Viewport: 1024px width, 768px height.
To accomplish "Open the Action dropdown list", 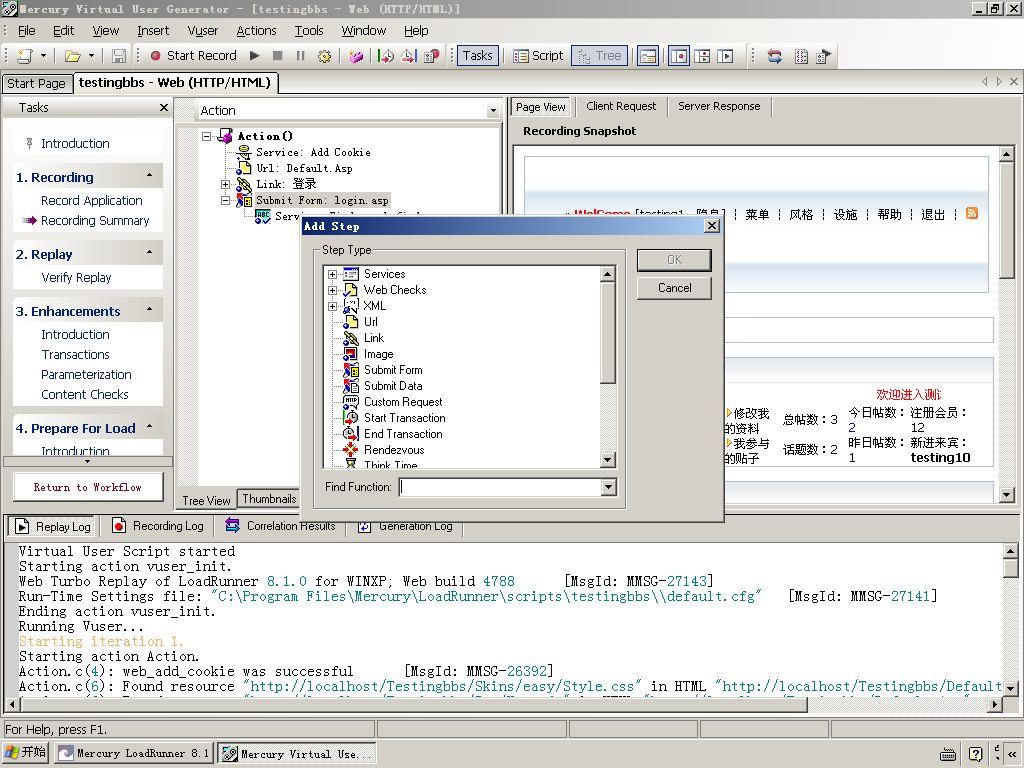I will tap(493, 111).
